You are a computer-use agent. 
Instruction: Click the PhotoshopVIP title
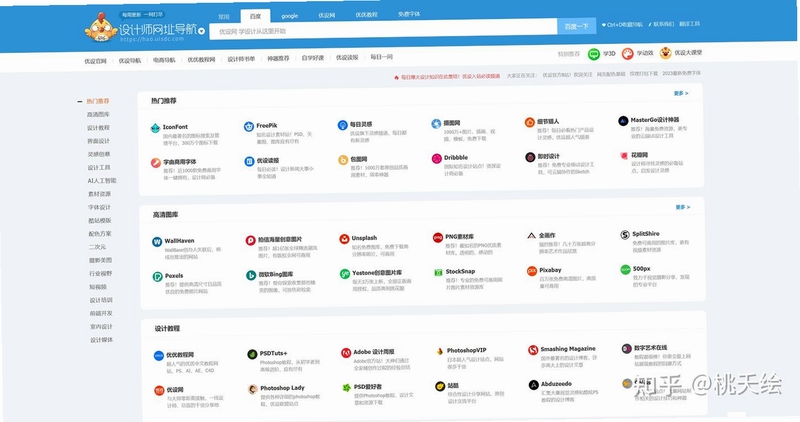(466, 351)
